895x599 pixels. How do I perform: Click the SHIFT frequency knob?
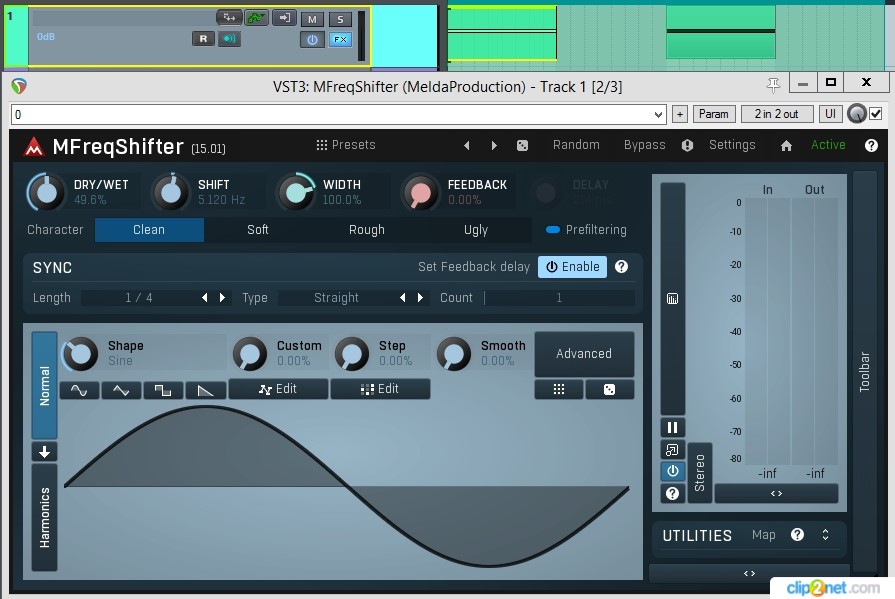pyautogui.click(x=171, y=192)
